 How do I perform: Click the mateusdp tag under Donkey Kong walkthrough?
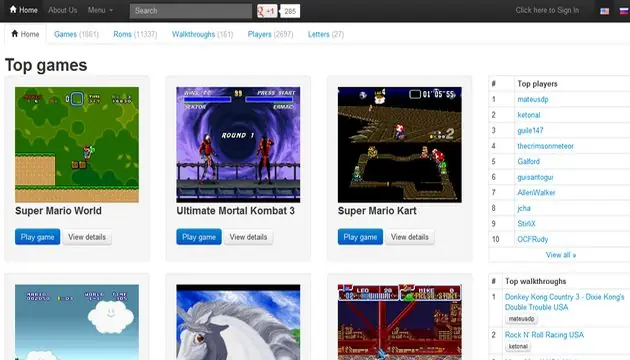pos(522,319)
